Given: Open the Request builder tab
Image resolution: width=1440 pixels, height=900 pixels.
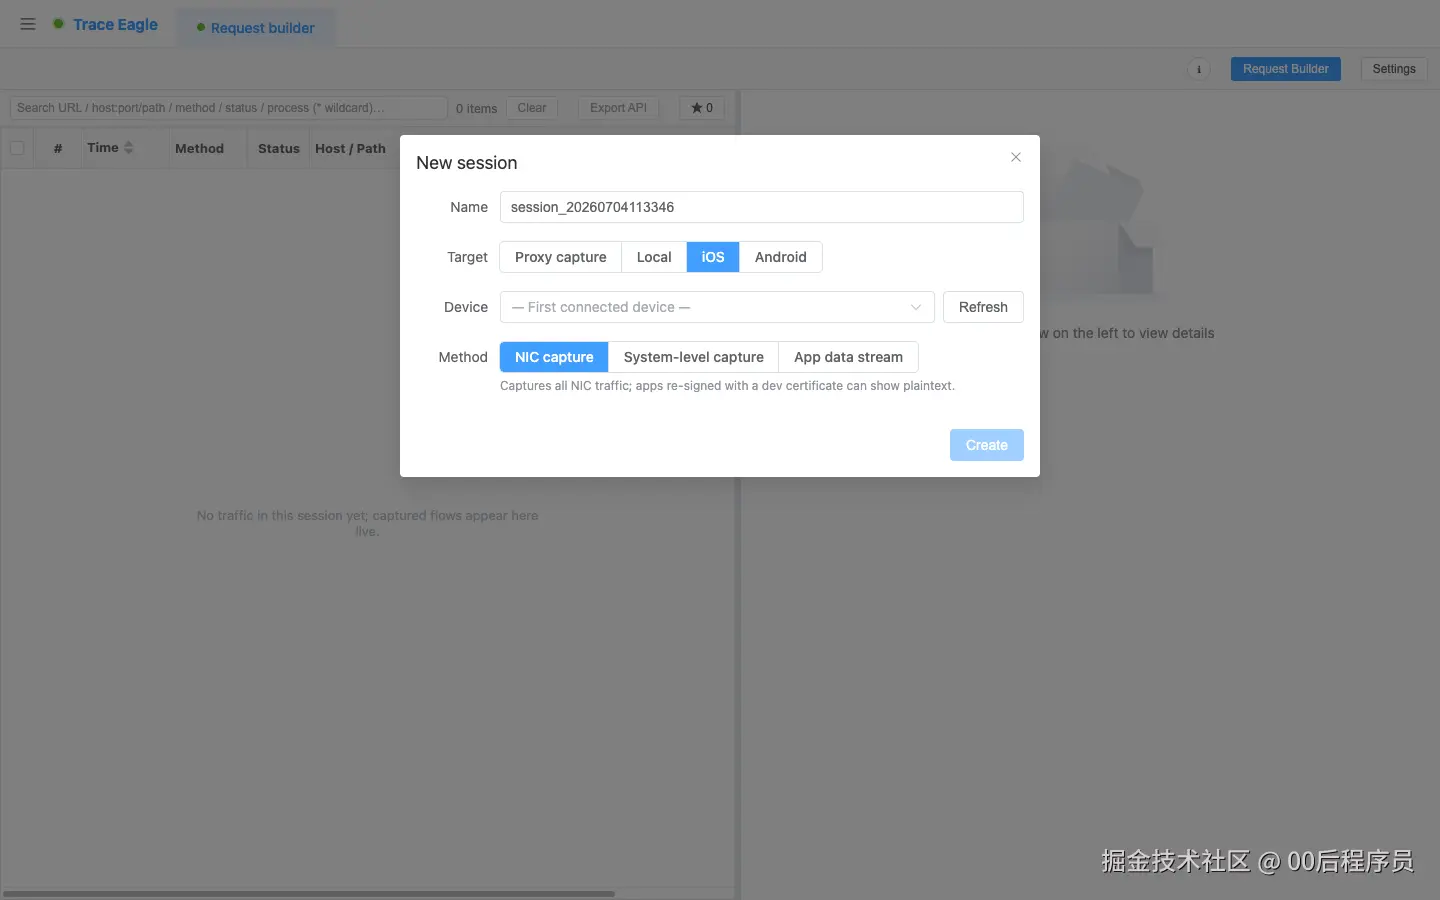Looking at the screenshot, I should point(256,28).
